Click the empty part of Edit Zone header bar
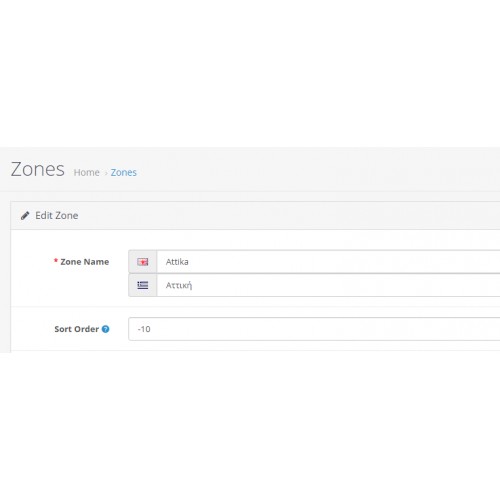Screen dimensions: 500x500 click(x=287, y=216)
